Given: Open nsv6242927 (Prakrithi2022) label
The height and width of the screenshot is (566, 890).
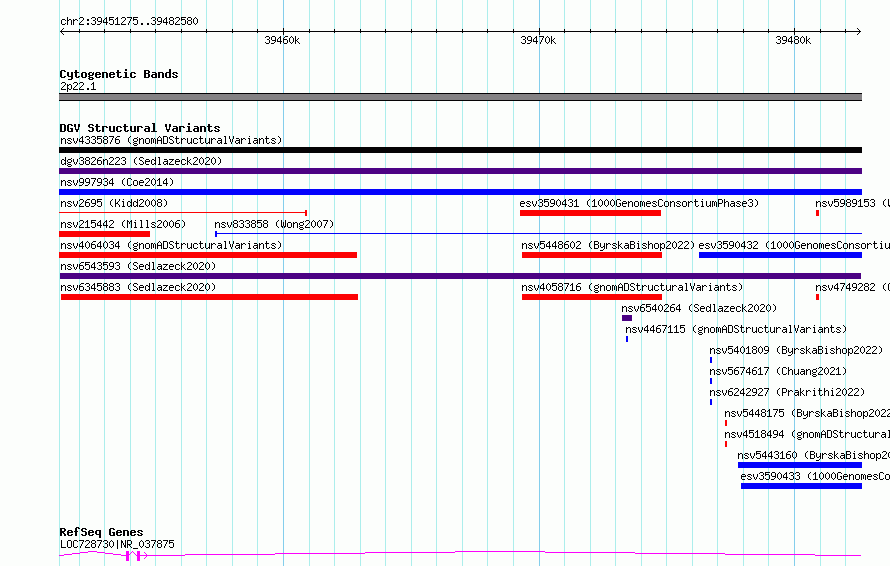Looking at the screenshot, I should [x=787, y=392].
